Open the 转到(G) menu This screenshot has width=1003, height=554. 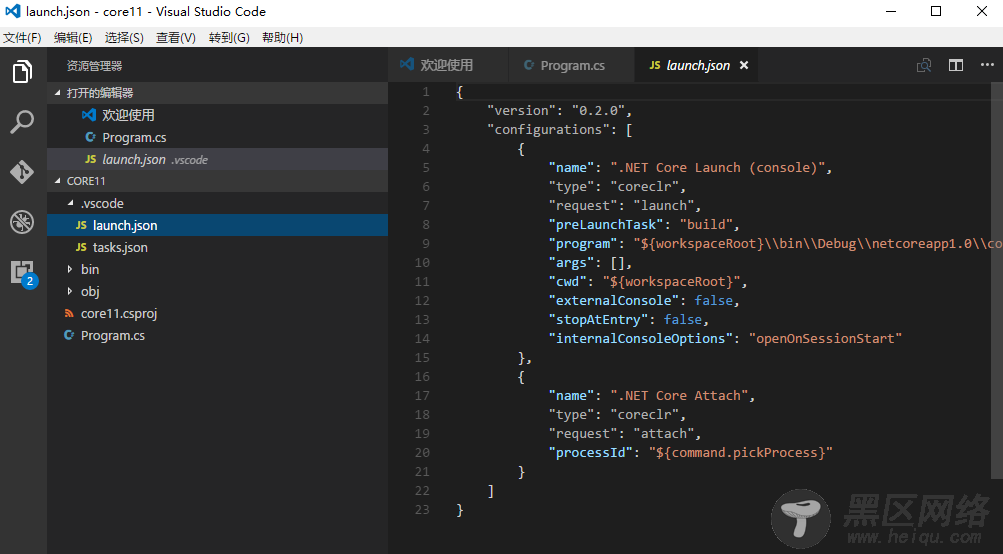pyautogui.click(x=229, y=38)
